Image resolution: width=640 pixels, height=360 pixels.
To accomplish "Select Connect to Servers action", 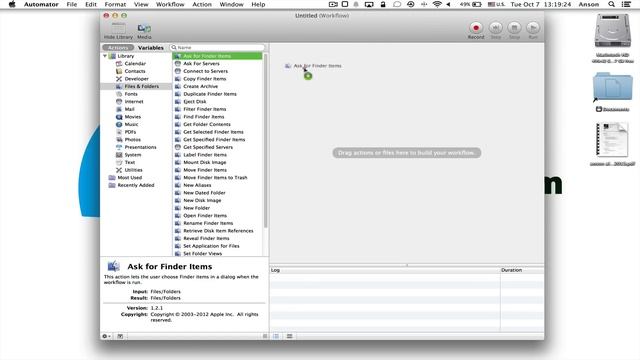I will coord(205,71).
